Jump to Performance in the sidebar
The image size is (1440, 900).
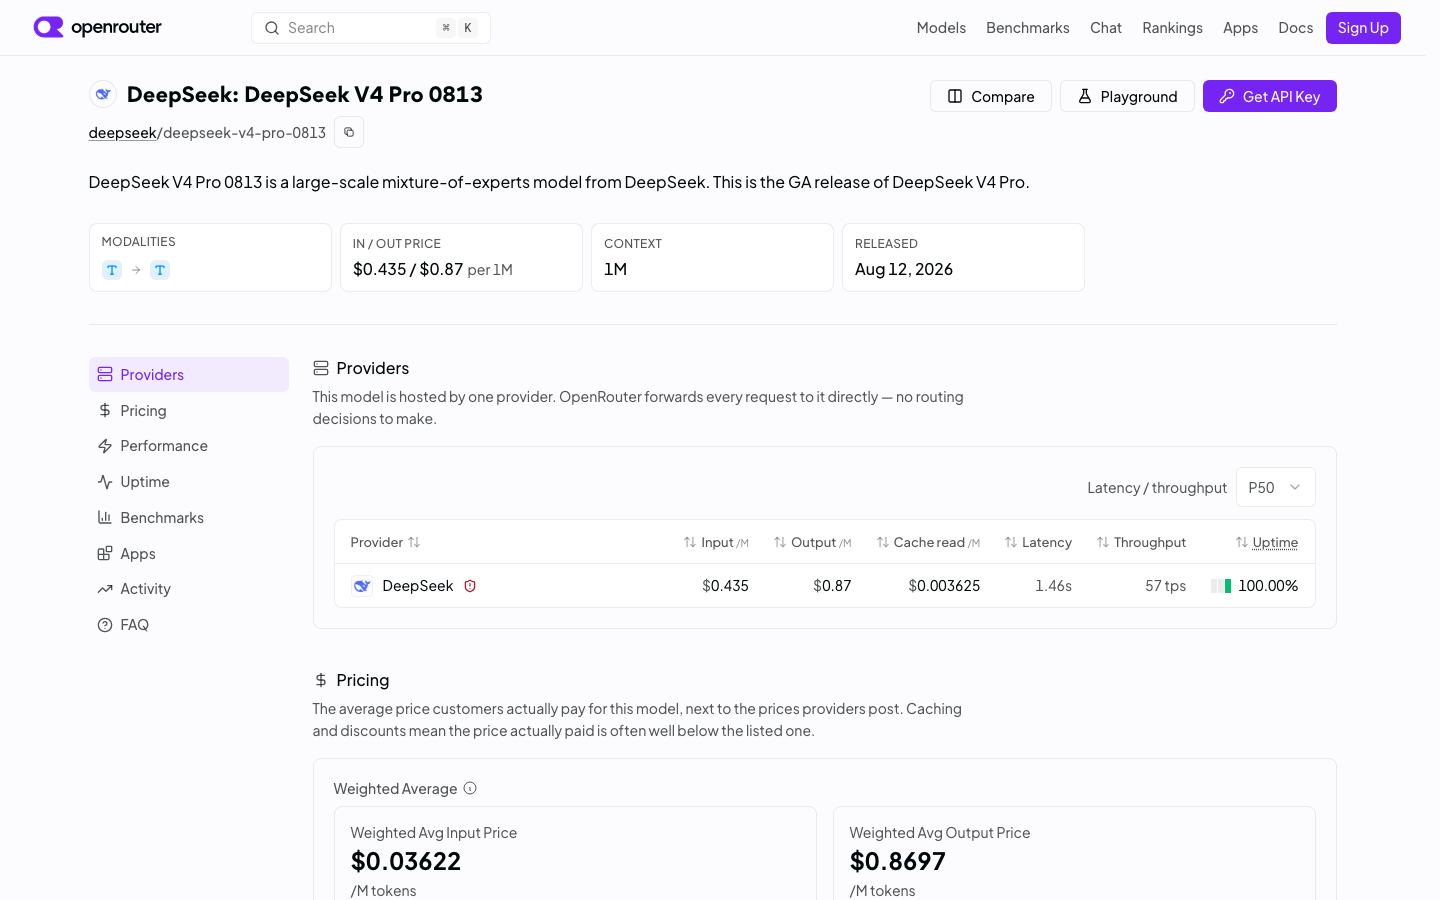pos(189,446)
